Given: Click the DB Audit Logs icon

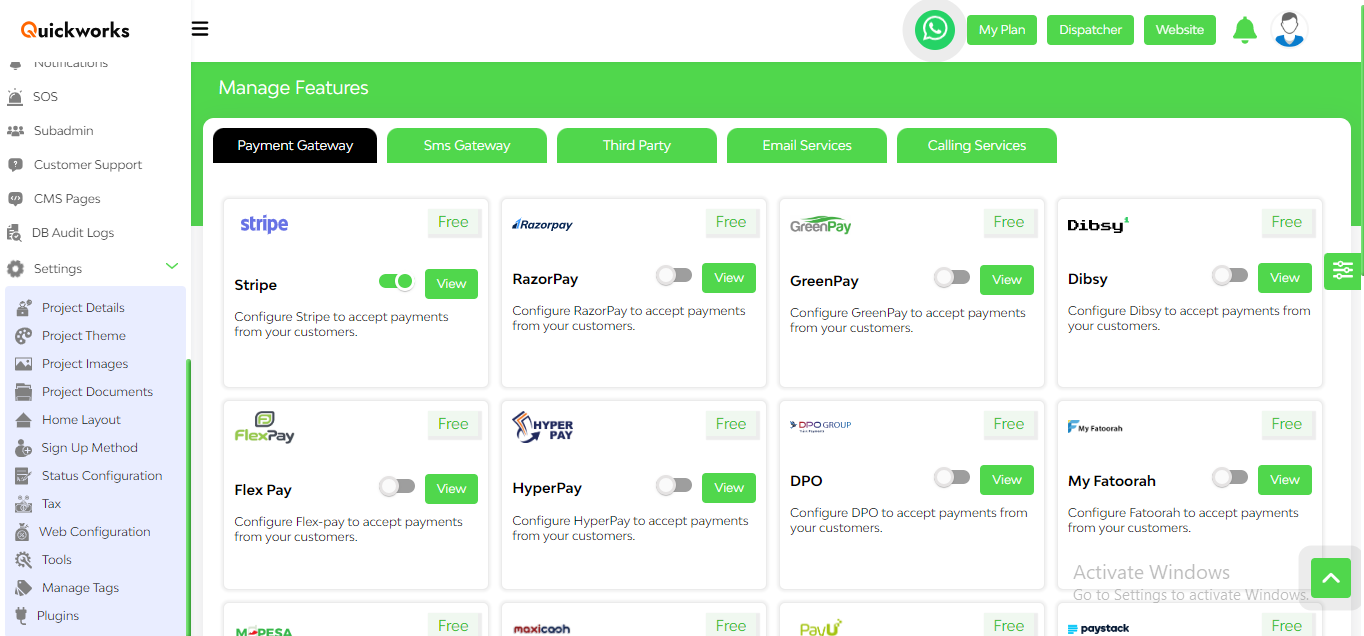Looking at the screenshot, I should (x=14, y=233).
